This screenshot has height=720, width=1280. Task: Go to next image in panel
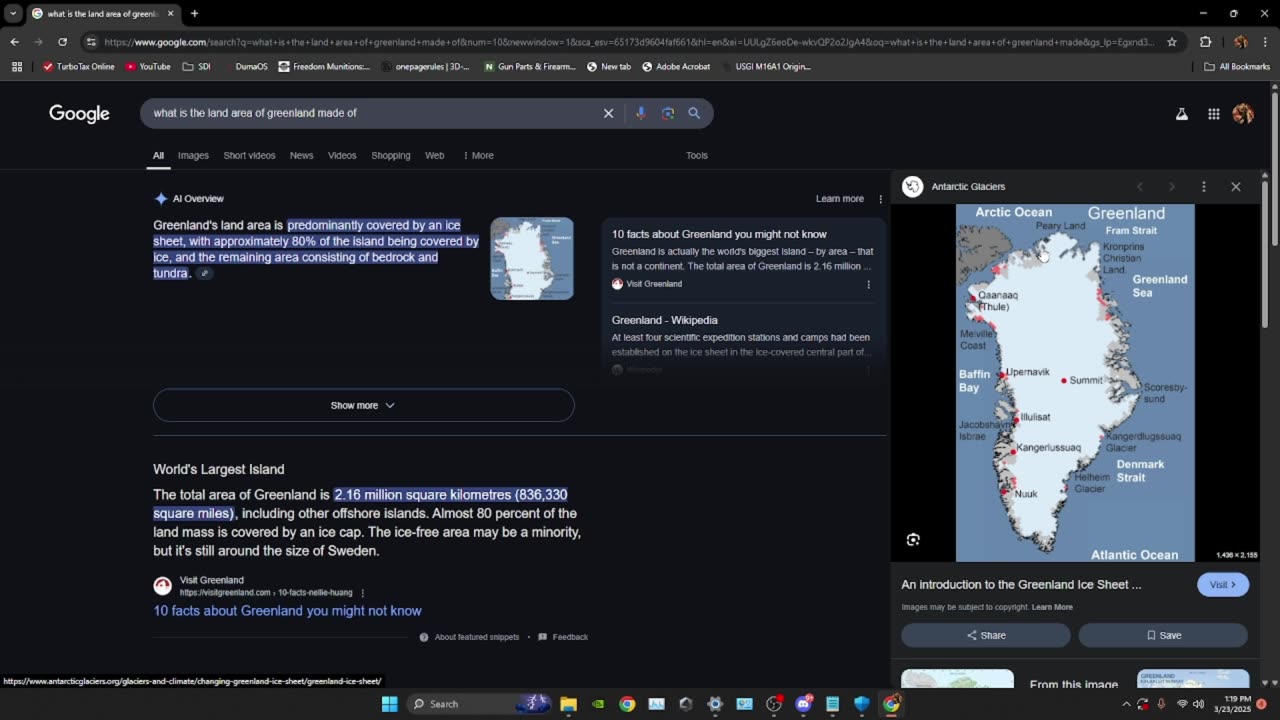pyautogui.click(x=1172, y=187)
